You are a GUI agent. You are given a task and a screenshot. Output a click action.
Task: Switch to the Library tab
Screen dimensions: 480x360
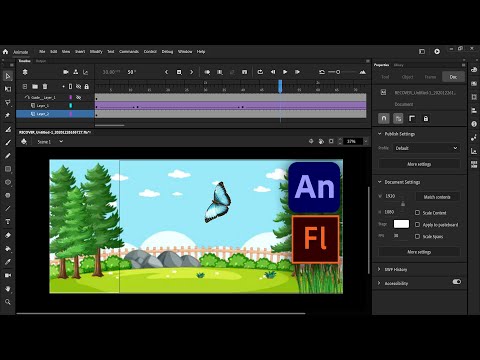tap(399, 65)
